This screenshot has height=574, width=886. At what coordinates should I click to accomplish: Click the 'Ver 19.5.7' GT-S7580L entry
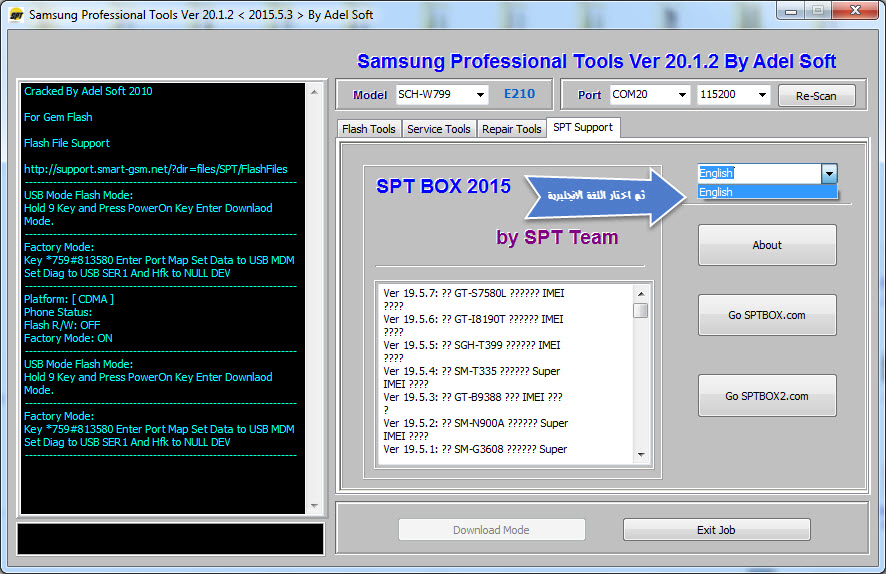pos(474,299)
